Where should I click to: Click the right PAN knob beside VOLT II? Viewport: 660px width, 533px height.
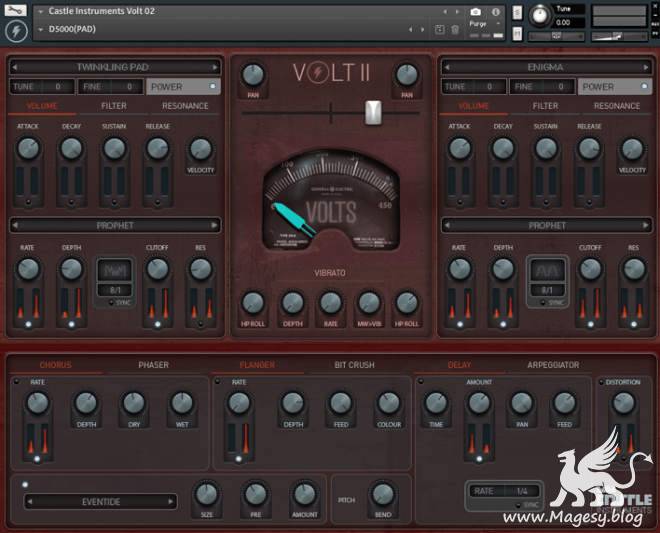coord(407,75)
